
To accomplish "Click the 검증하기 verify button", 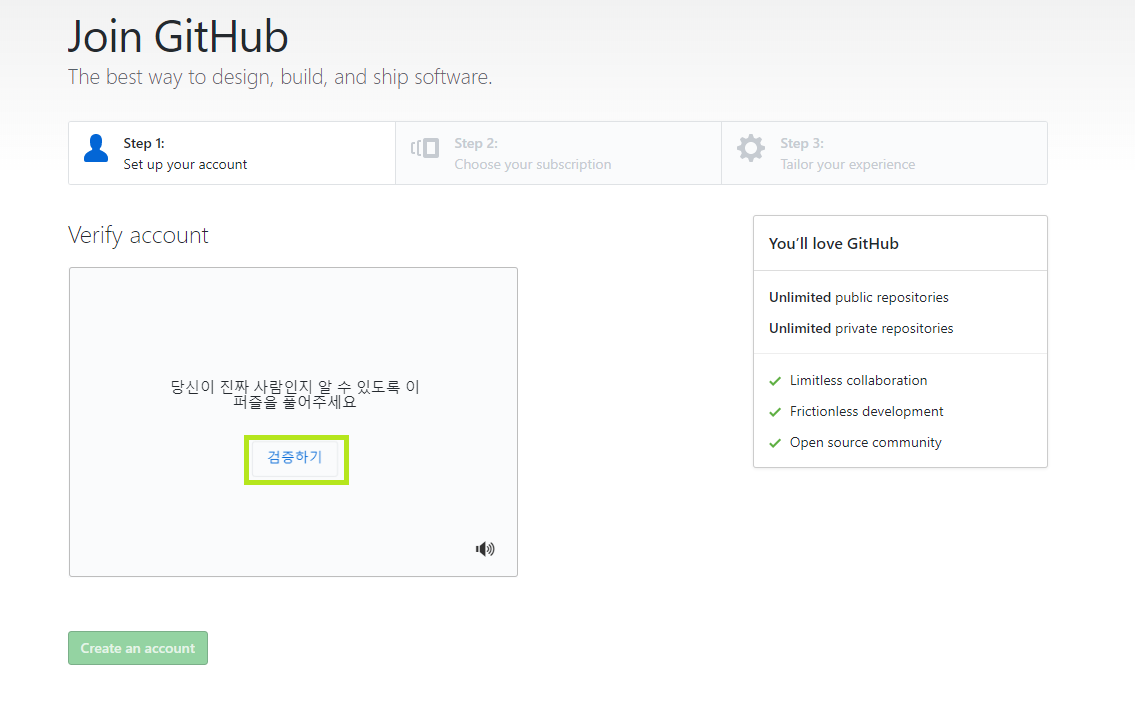I will point(295,459).
